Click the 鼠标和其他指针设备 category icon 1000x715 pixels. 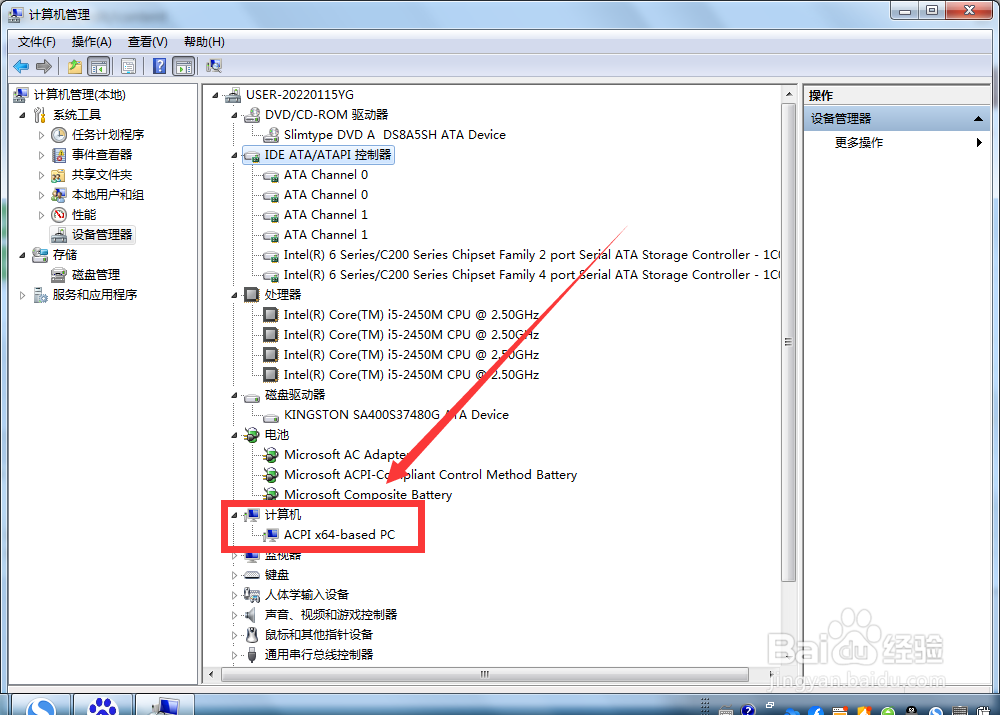252,635
